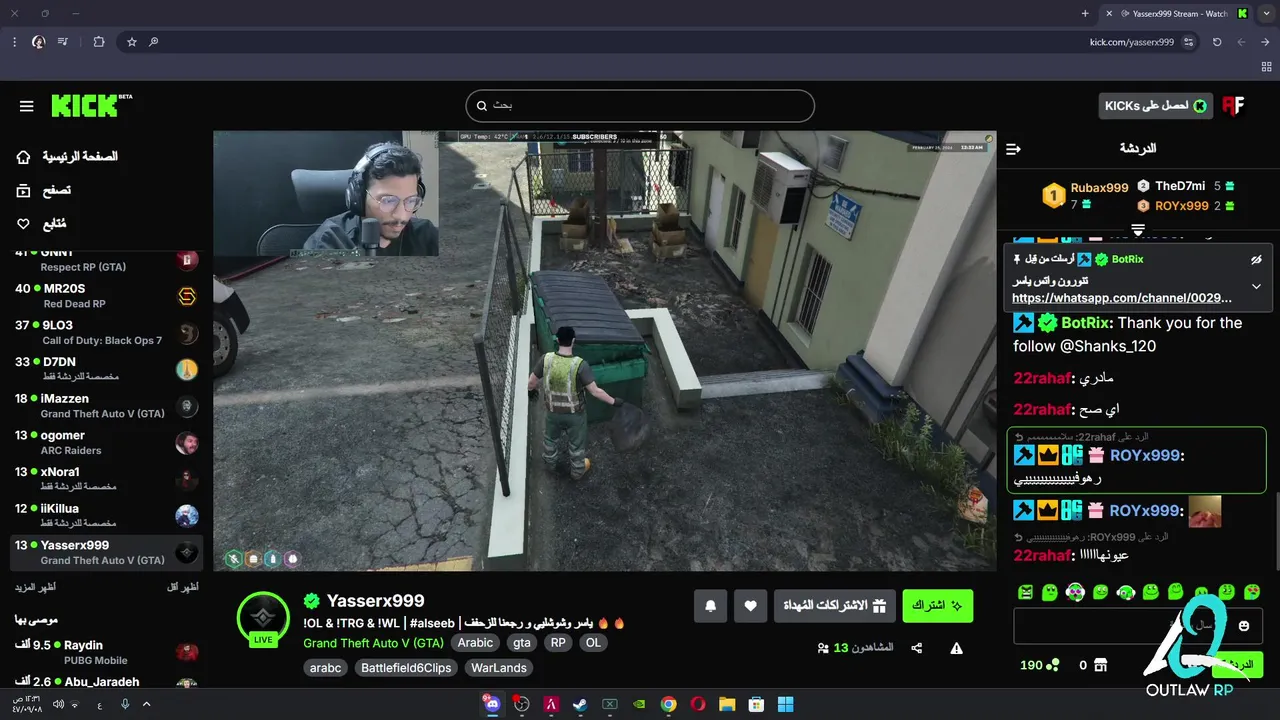Open the channel points 190 indicator
This screenshot has height=720, width=1280.
(1039, 665)
